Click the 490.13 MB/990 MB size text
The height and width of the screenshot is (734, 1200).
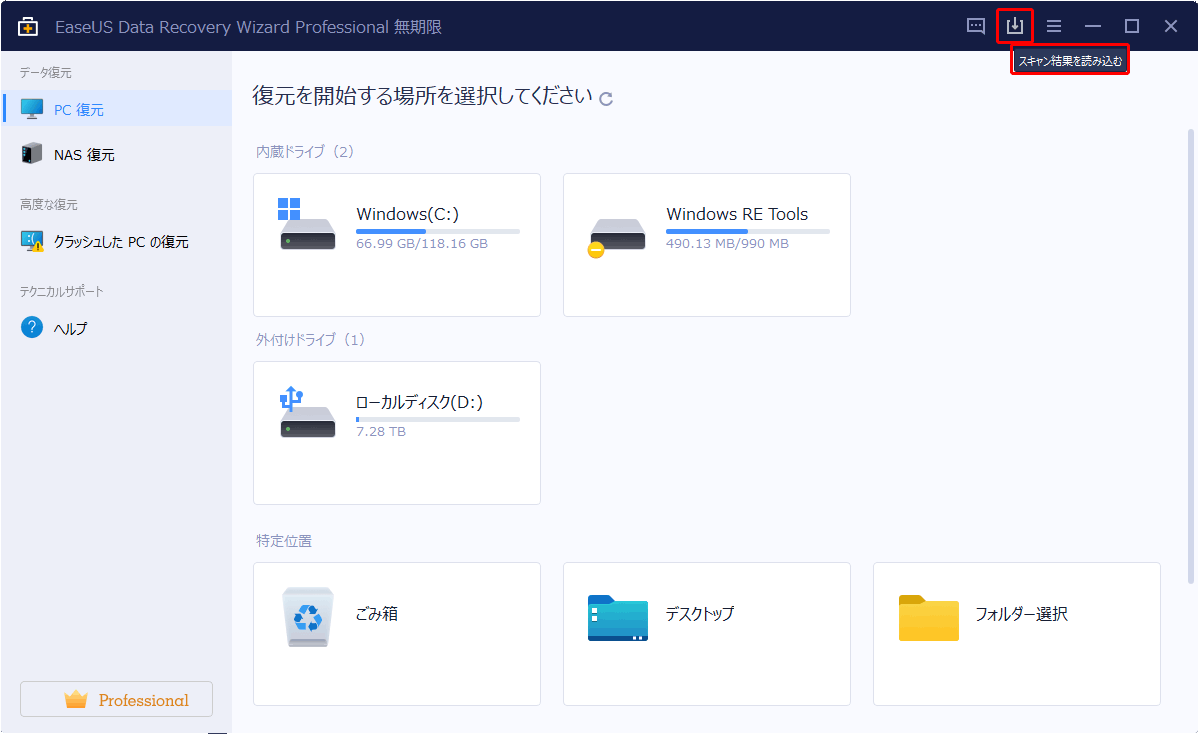point(727,244)
